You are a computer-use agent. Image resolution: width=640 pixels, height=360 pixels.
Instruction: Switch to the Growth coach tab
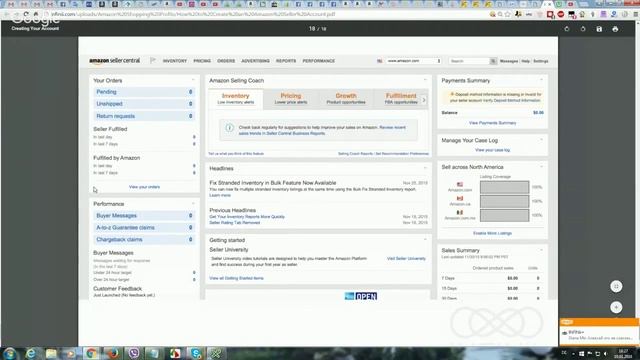click(x=346, y=98)
